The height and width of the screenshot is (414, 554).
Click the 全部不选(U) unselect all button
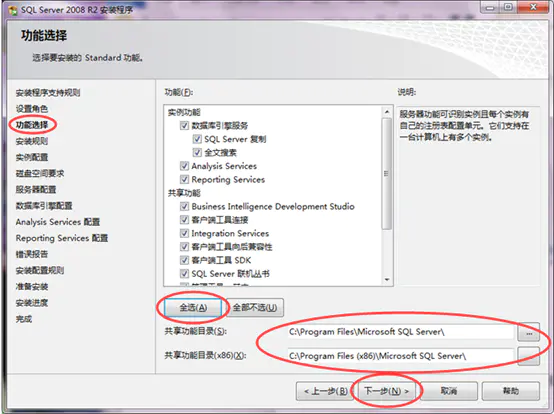click(x=255, y=307)
